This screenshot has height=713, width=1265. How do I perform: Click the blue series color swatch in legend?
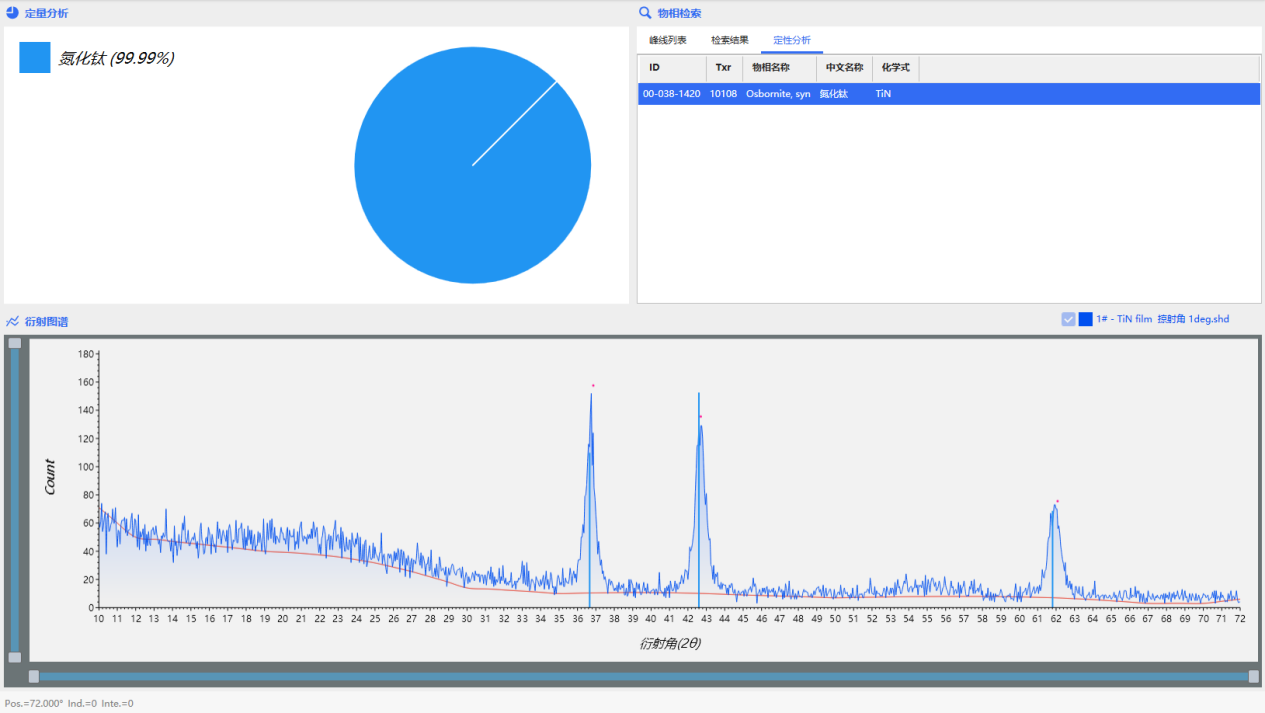click(1085, 319)
